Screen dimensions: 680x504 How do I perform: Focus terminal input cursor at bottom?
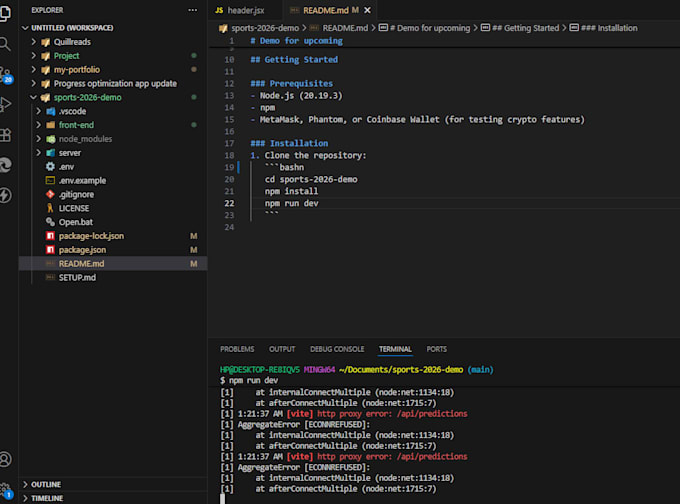222,499
